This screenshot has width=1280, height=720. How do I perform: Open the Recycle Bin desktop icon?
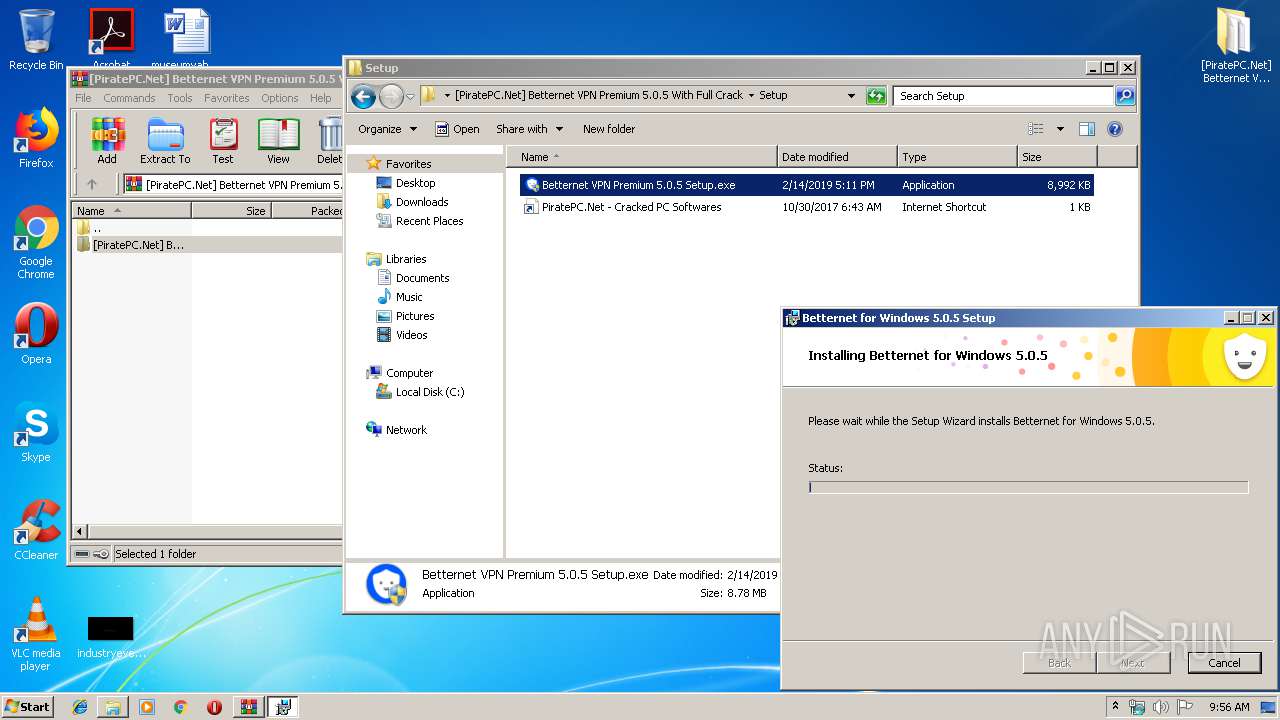[36, 40]
